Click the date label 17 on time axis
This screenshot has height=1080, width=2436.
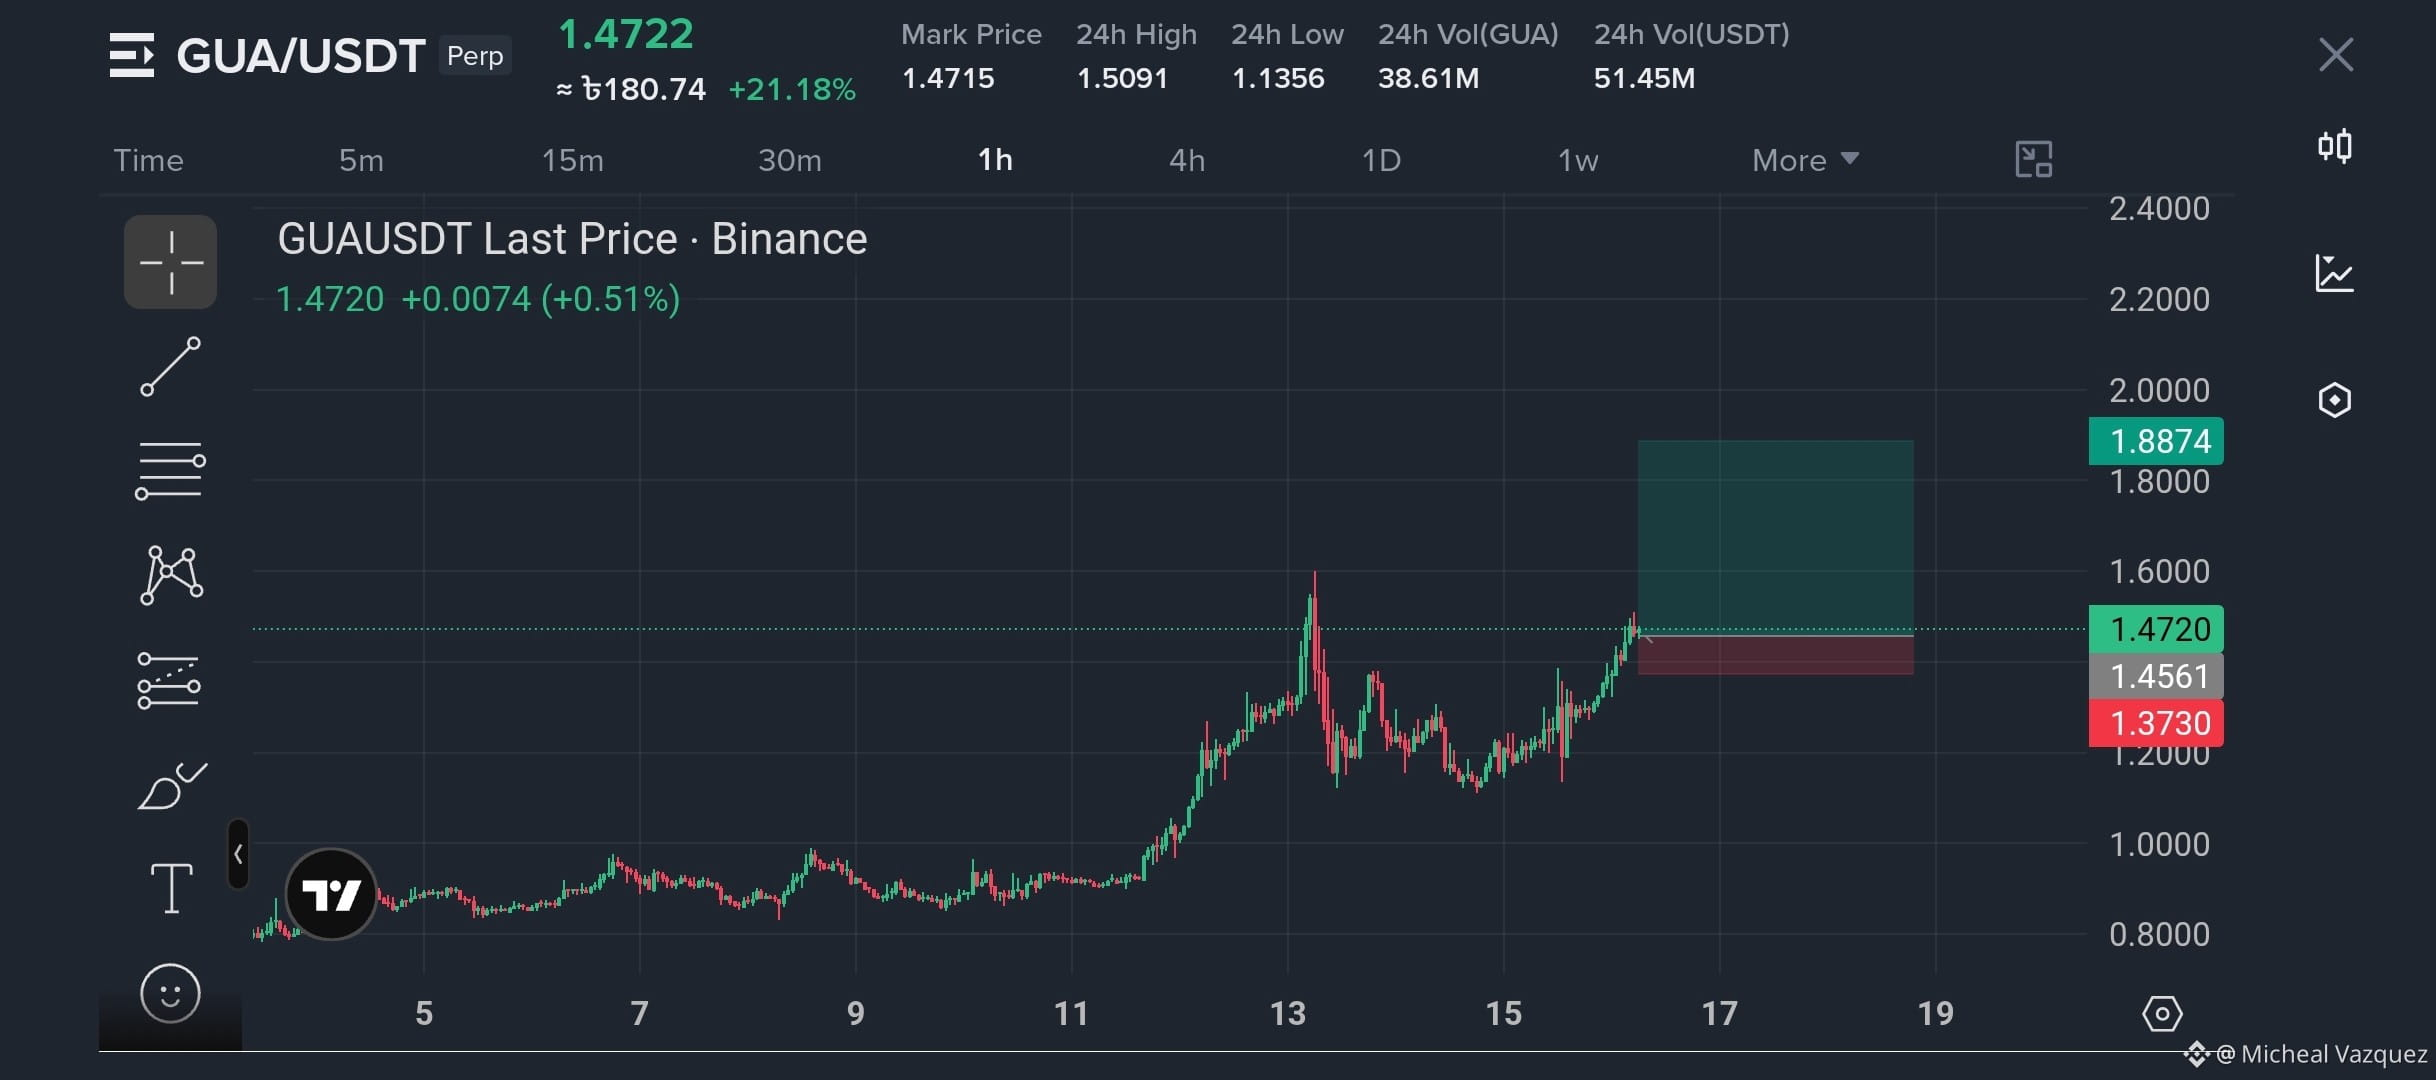pyautogui.click(x=1720, y=1014)
